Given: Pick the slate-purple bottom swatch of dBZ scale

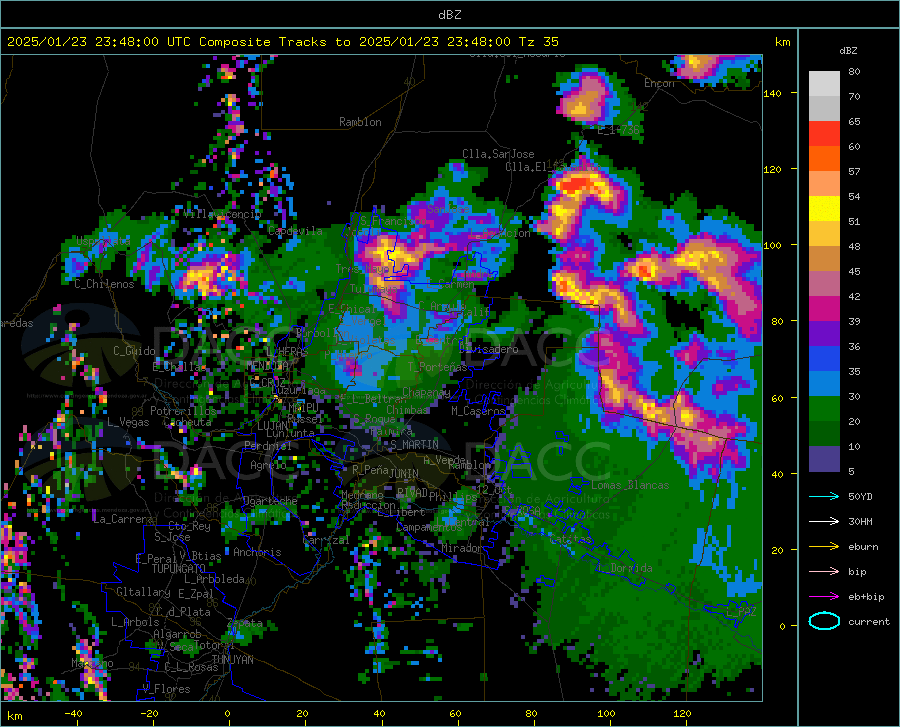Looking at the screenshot, I should click(x=824, y=459).
